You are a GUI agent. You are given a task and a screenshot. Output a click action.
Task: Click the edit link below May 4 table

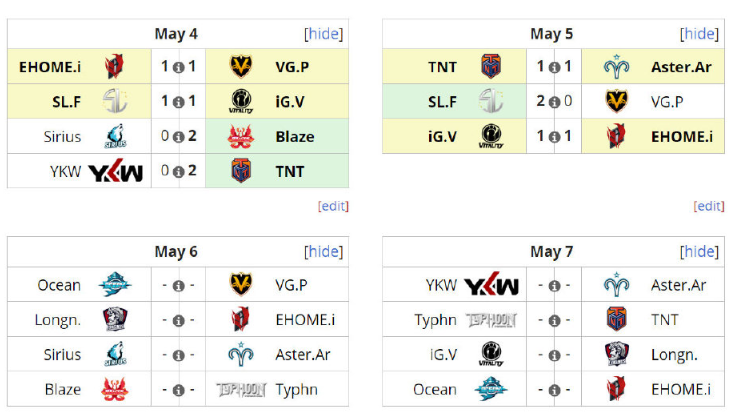click(x=333, y=206)
